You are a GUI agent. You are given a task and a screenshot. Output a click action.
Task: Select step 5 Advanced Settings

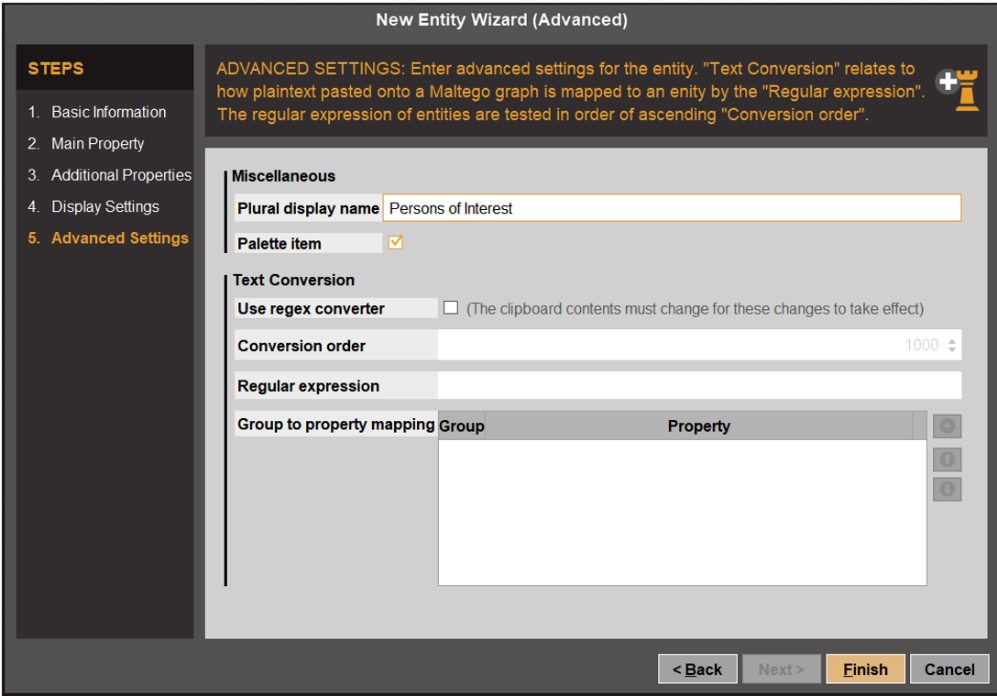tap(108, 238)
